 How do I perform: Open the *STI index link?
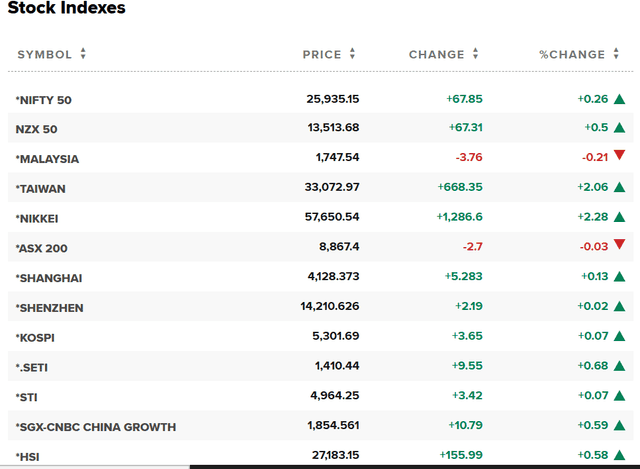[27, 397]
